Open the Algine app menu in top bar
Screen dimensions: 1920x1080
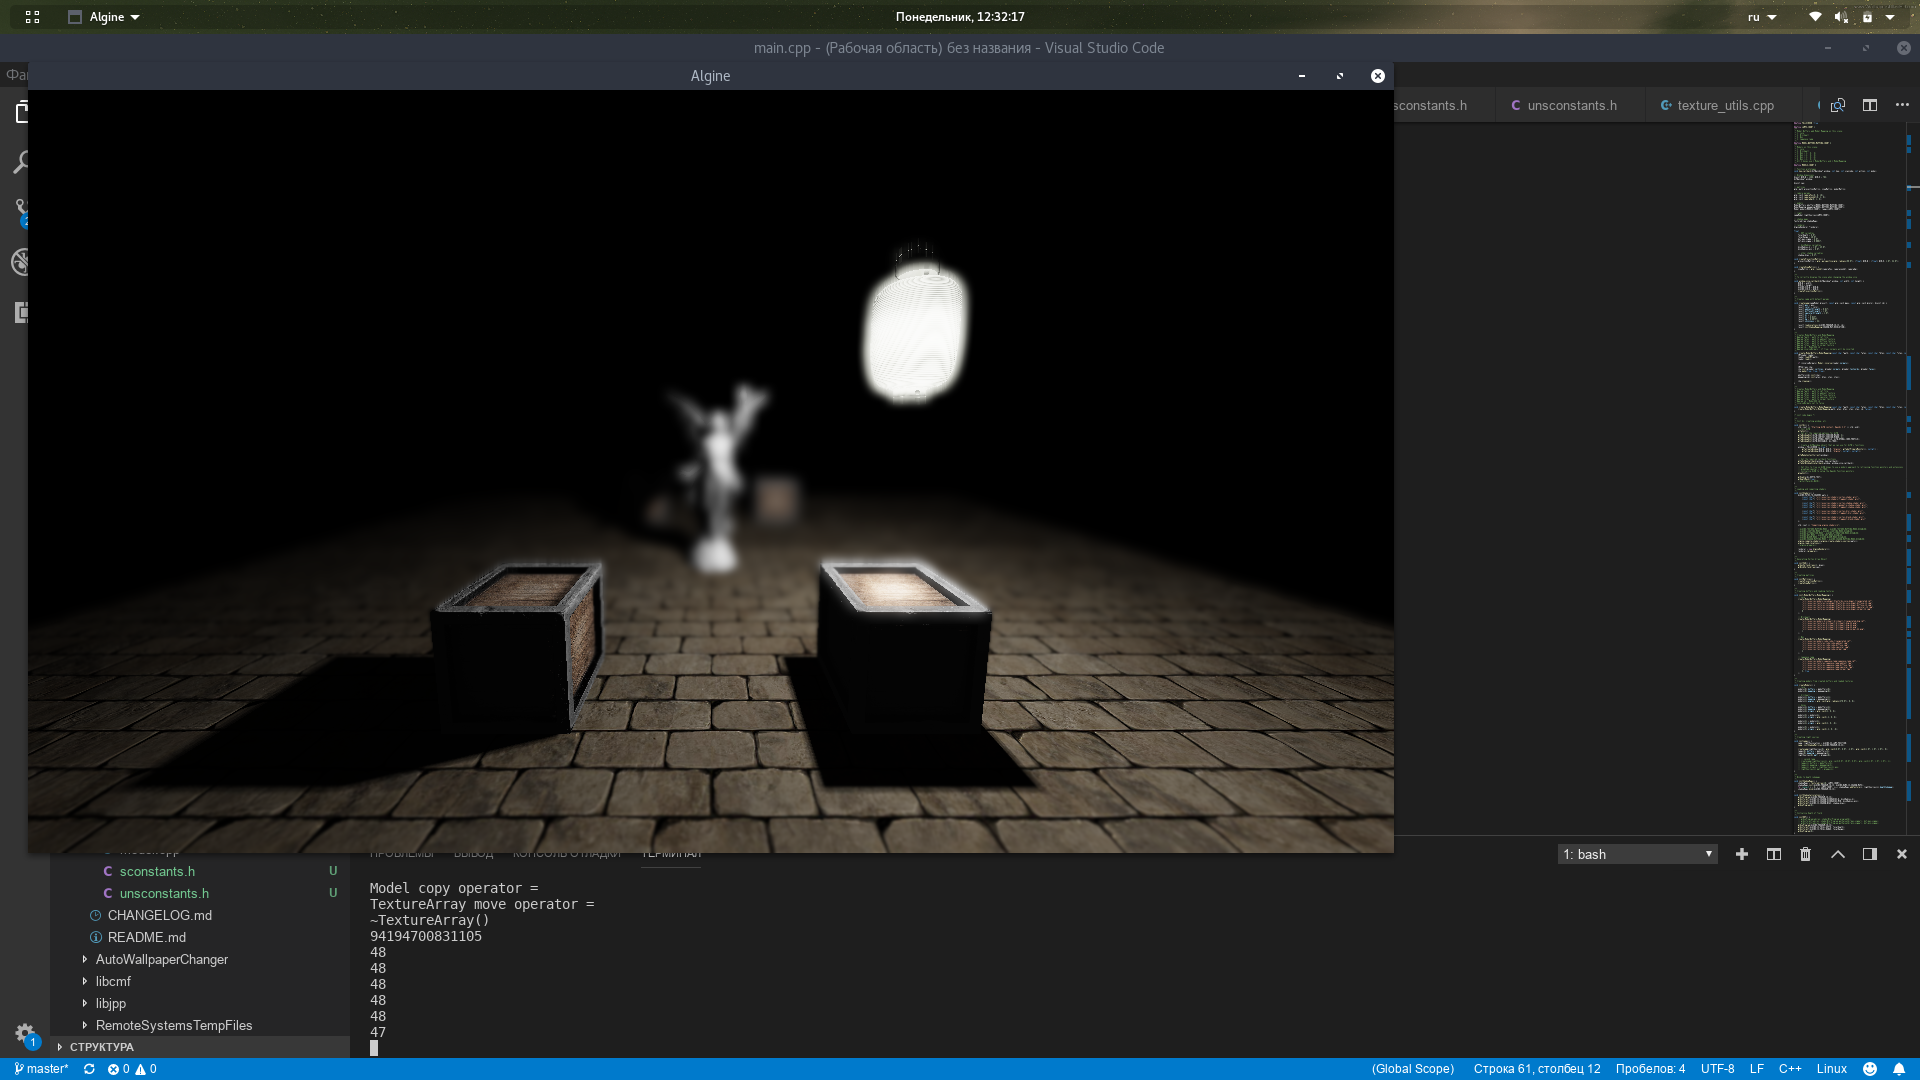click(x=104, y=17)
